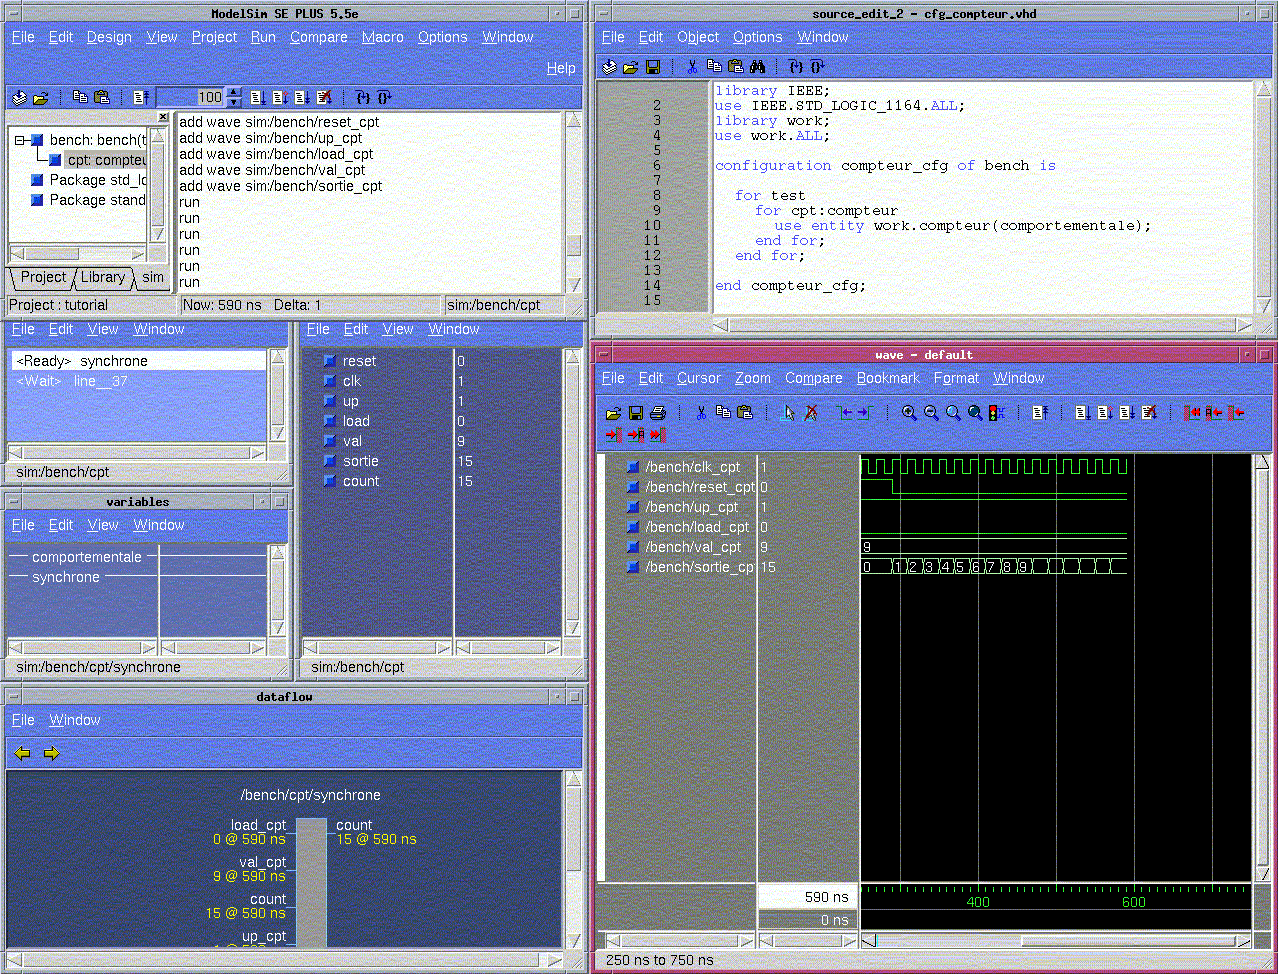Open the Format menu in wave window

(956, 378)
